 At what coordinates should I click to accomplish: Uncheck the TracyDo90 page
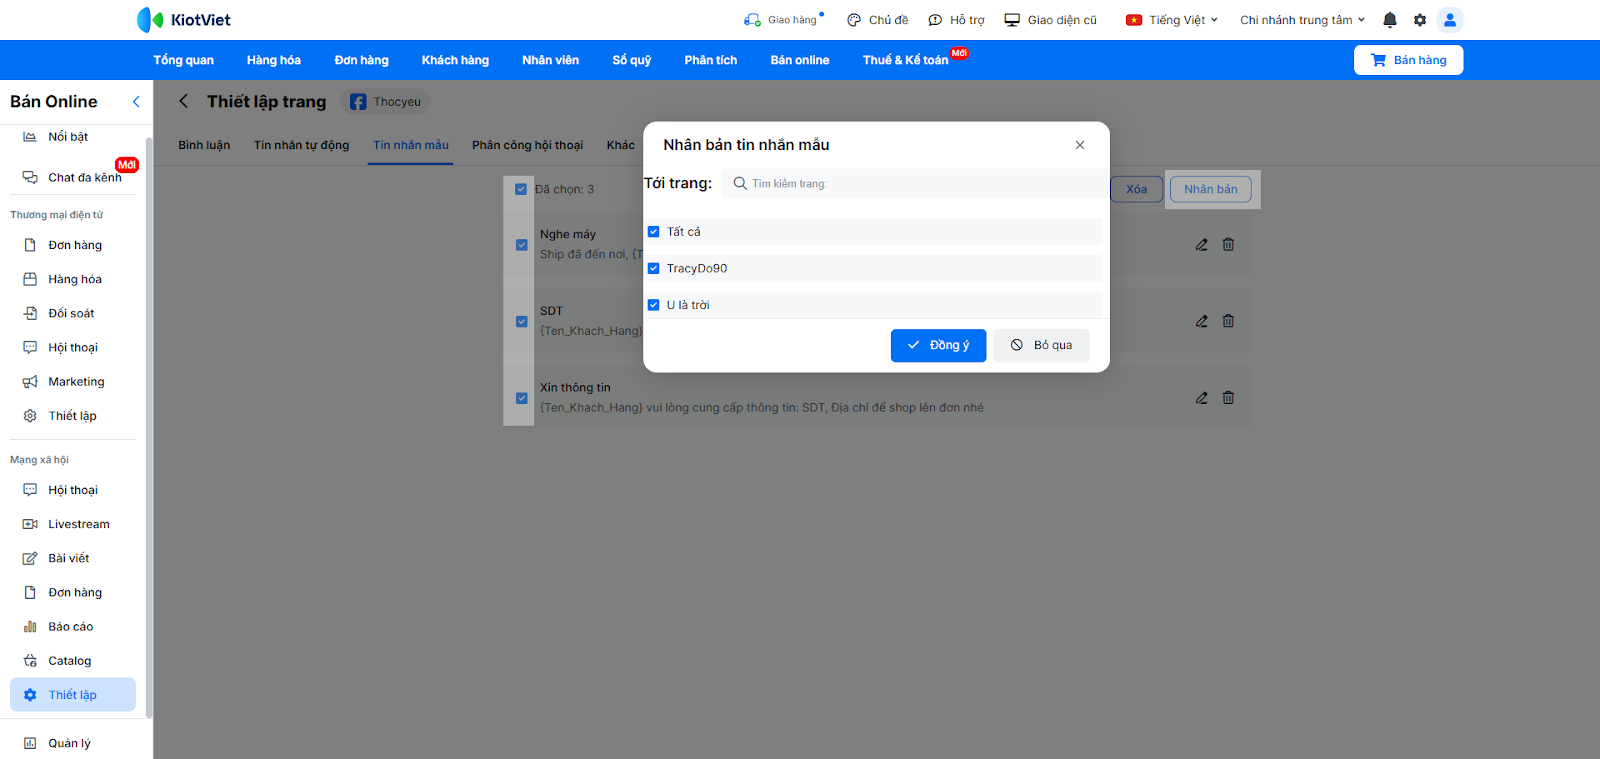click(x=654, y=268)
